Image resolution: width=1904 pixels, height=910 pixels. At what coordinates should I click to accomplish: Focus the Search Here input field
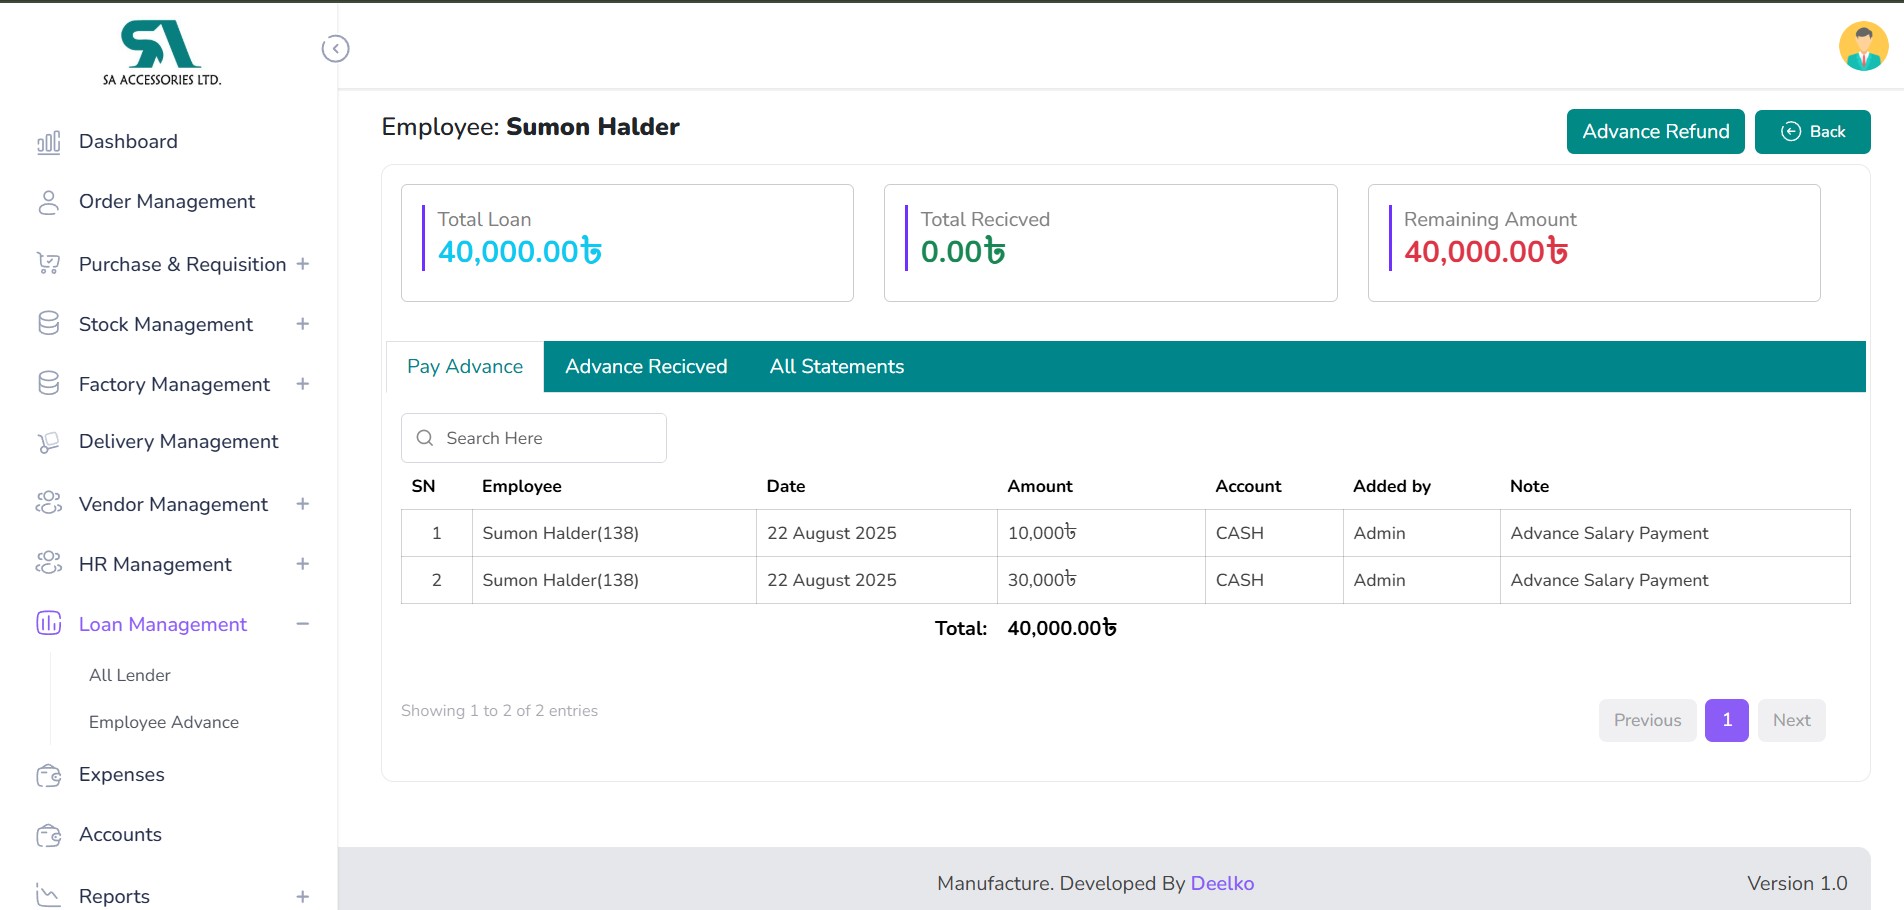[x=545, y=438]
